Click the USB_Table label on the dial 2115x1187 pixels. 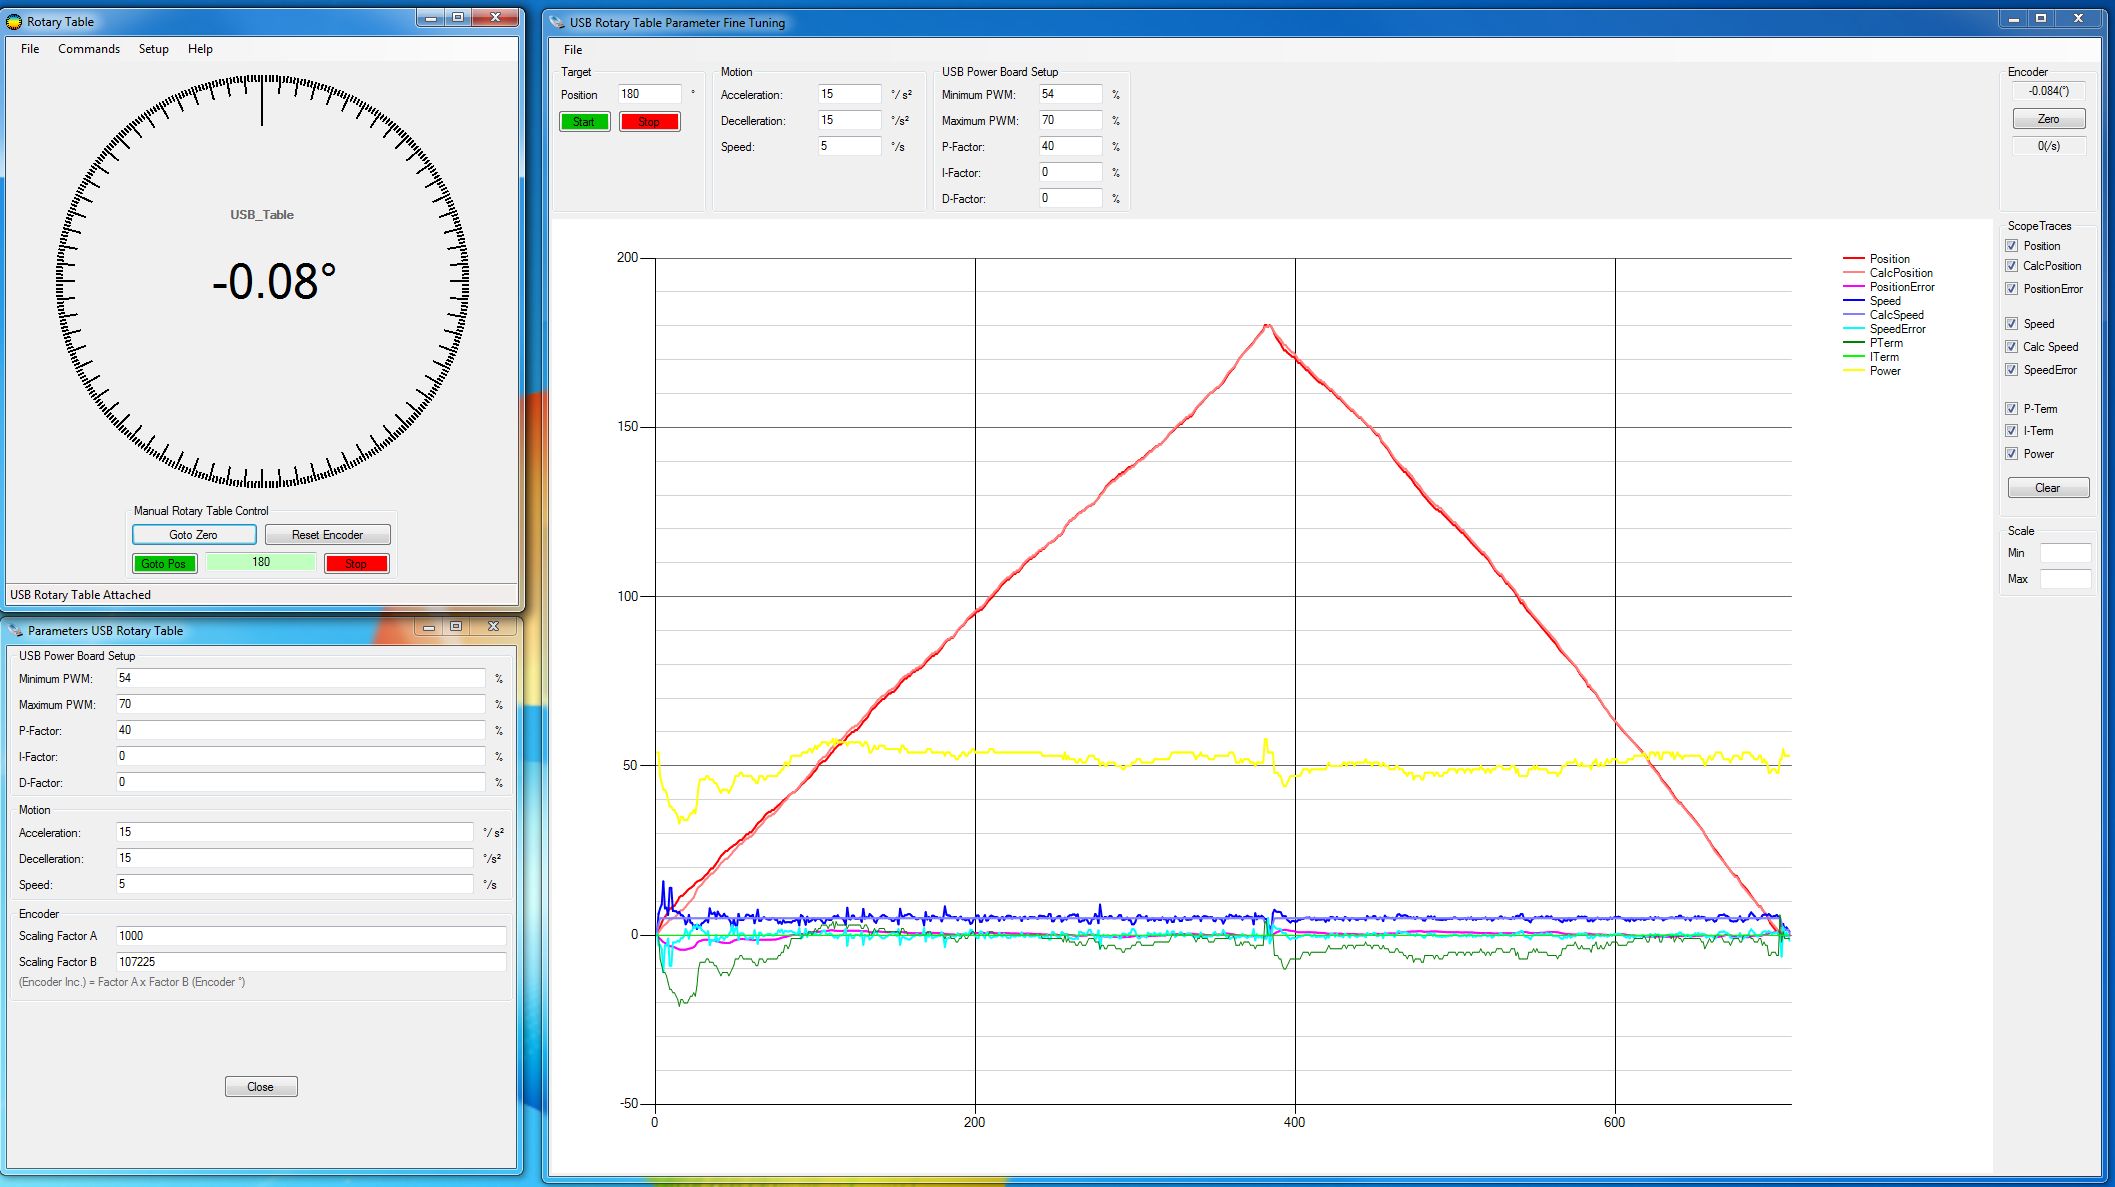(262, 215)
